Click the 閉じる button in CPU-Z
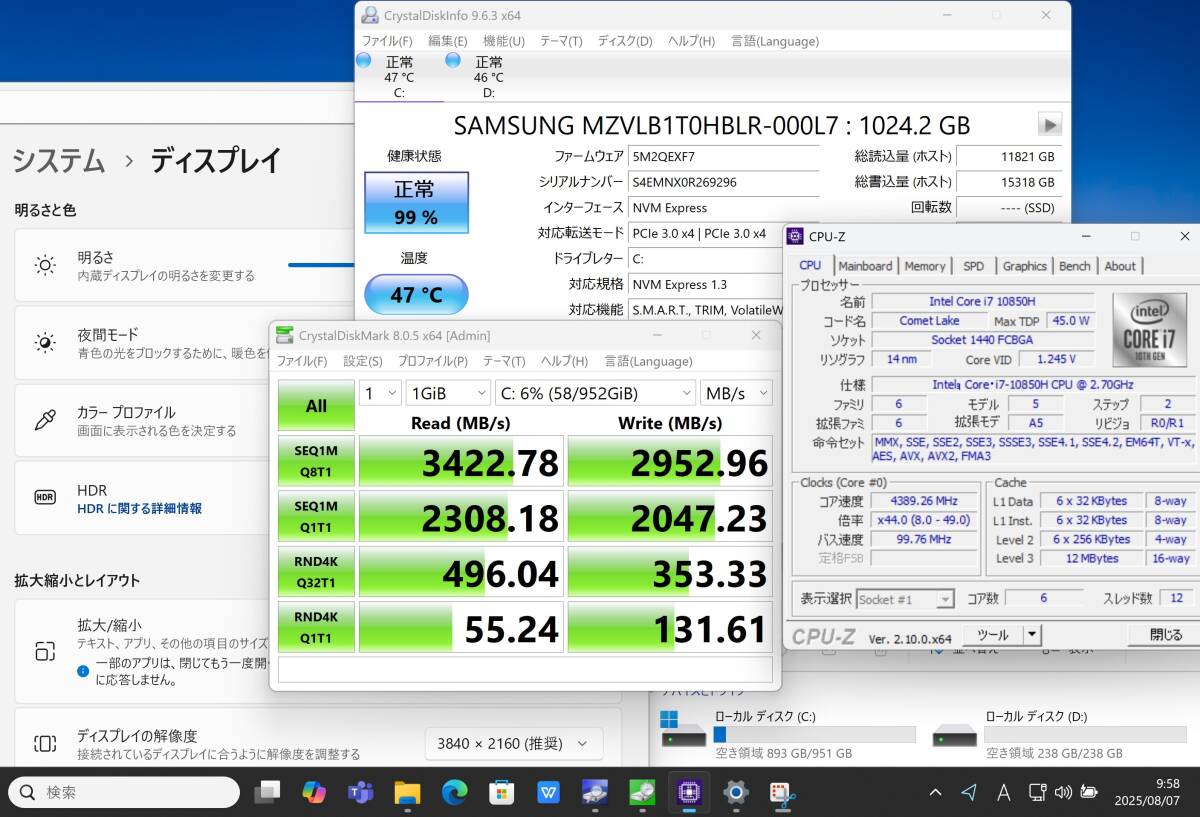Image resolution: width=1200 pixels, height=817 pixels. [x=1164, y=635]
